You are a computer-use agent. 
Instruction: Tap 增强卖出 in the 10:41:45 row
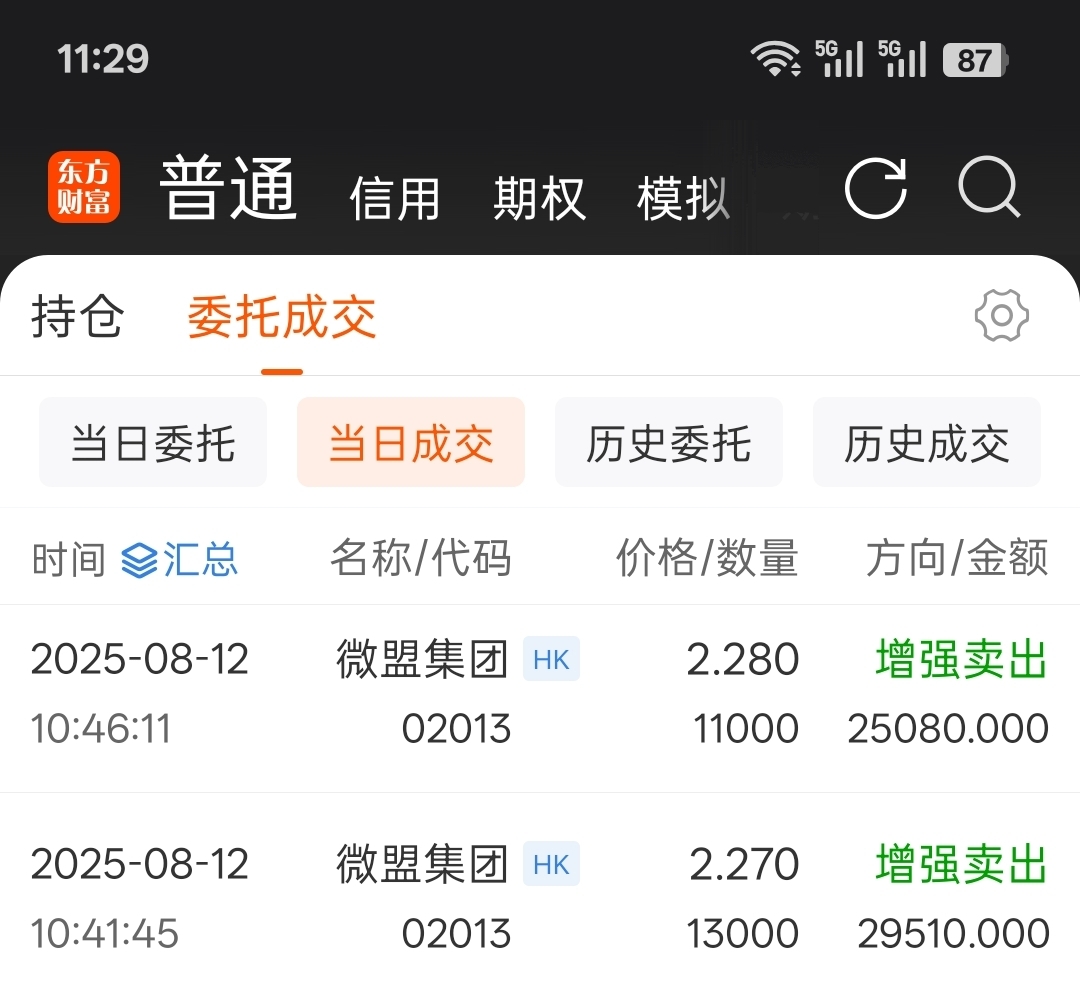click(962, 864)
